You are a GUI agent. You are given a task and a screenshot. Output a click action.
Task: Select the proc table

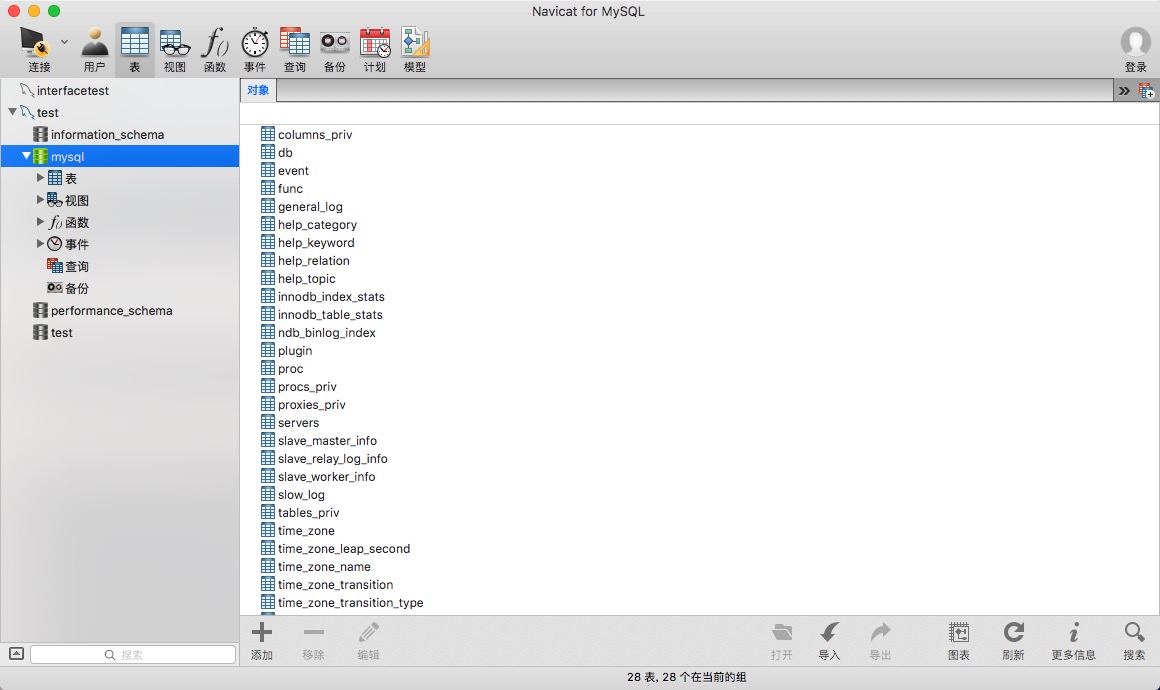coord(290,368)
